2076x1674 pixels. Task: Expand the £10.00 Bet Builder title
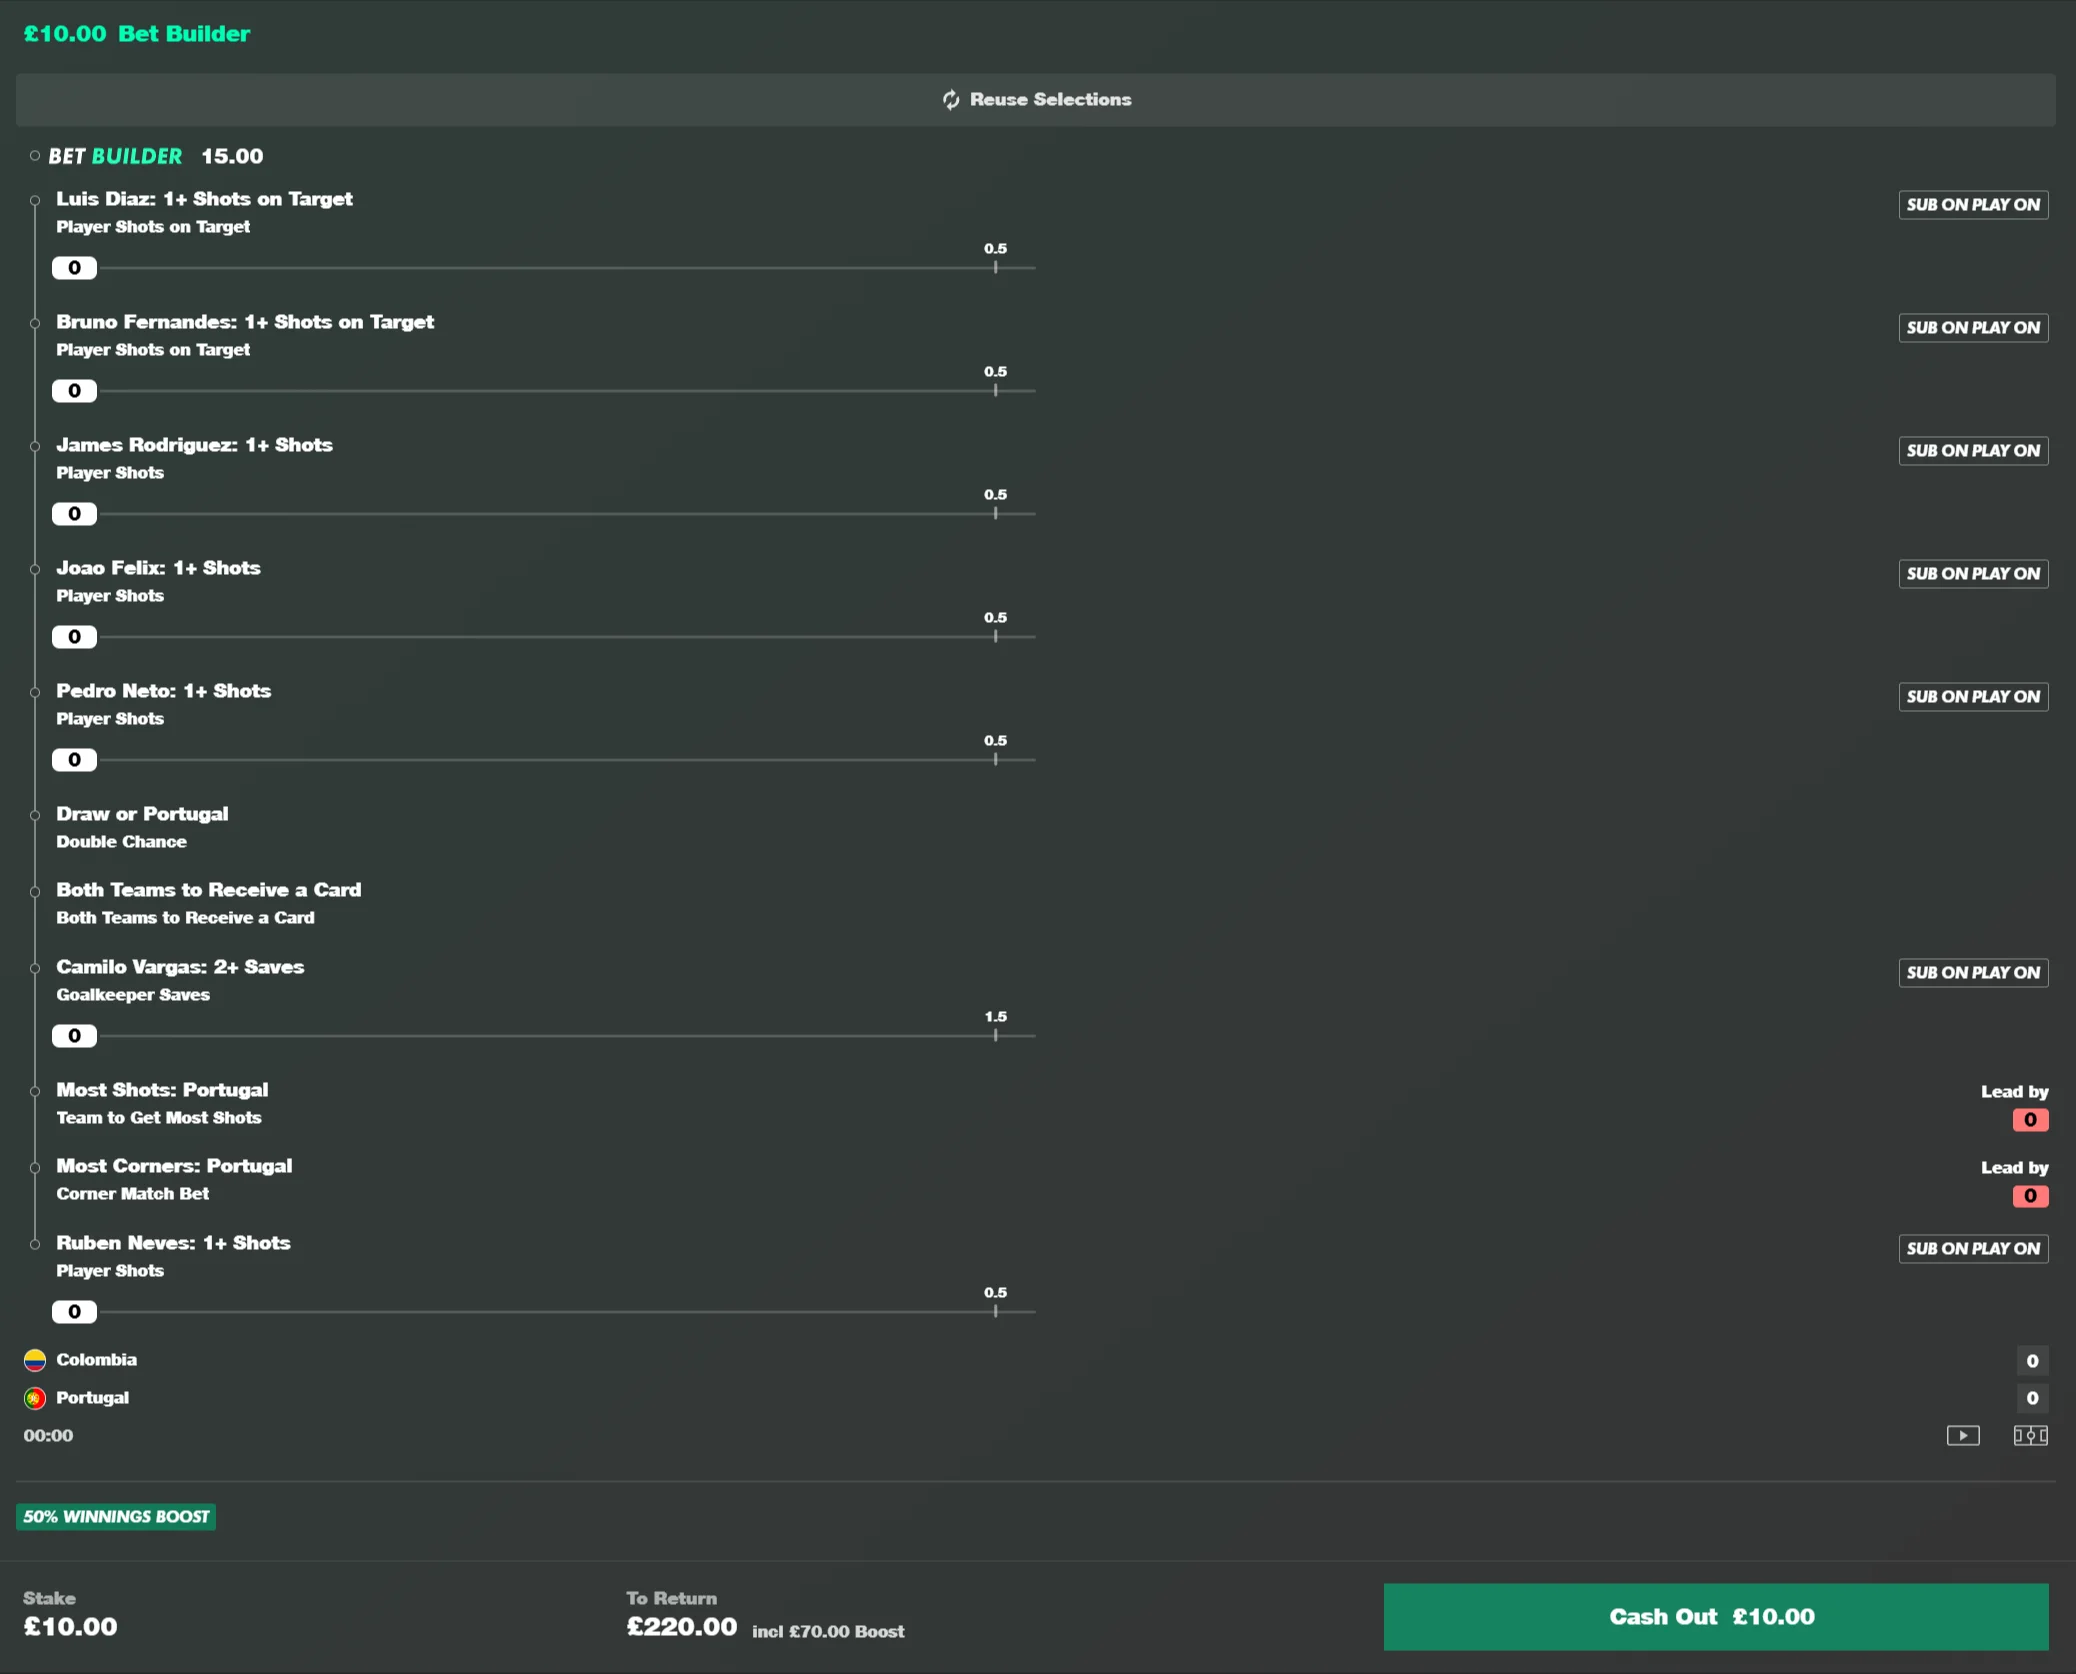137,33
